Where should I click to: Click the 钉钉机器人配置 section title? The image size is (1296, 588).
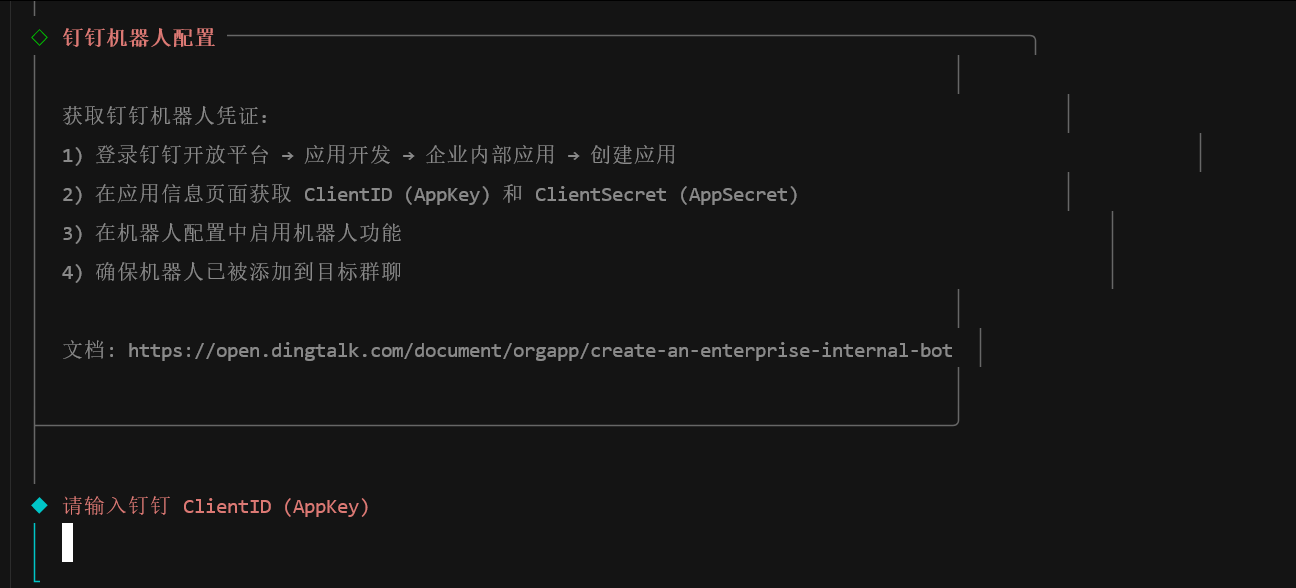point(139,38)
